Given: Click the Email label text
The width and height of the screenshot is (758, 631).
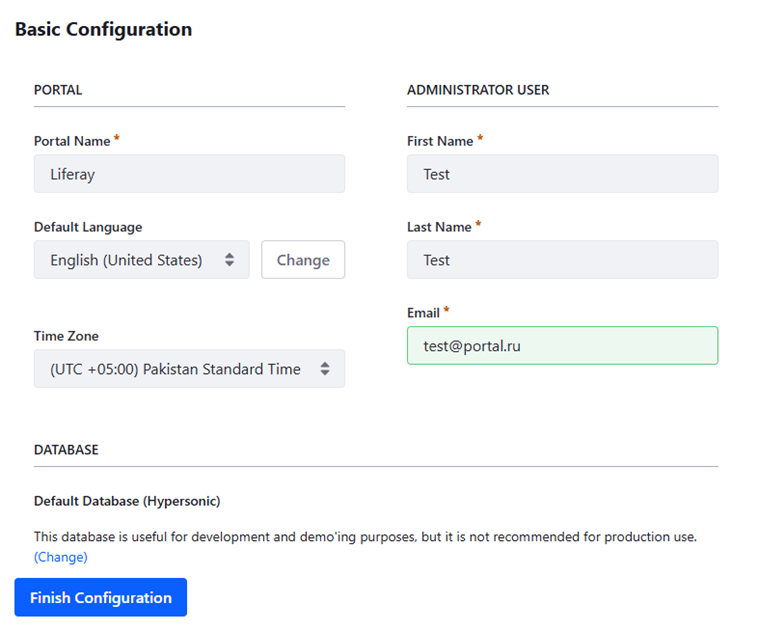Looking at the screenshot, I should point(423,313).
